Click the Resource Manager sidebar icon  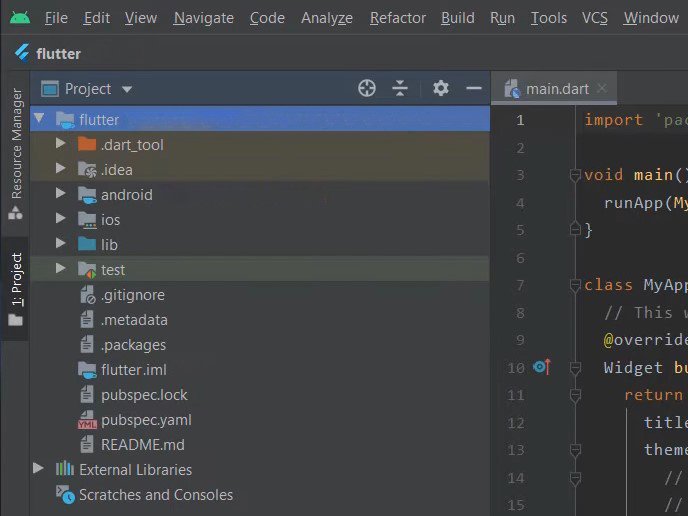pos(15,213)
